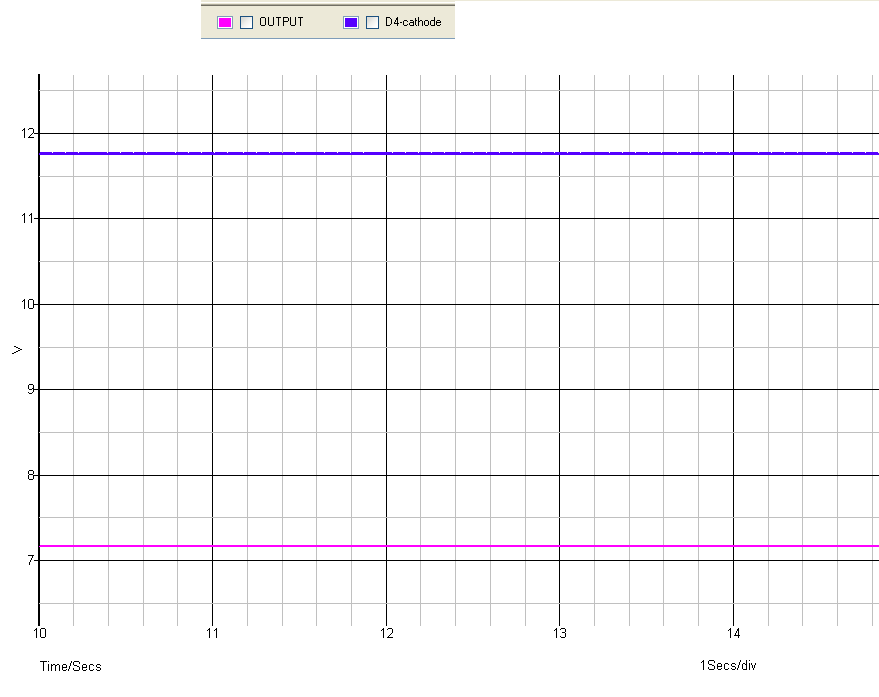879x697 pixels.
Task: Click the 12 value on voltage axis
Action: [27, 133]
